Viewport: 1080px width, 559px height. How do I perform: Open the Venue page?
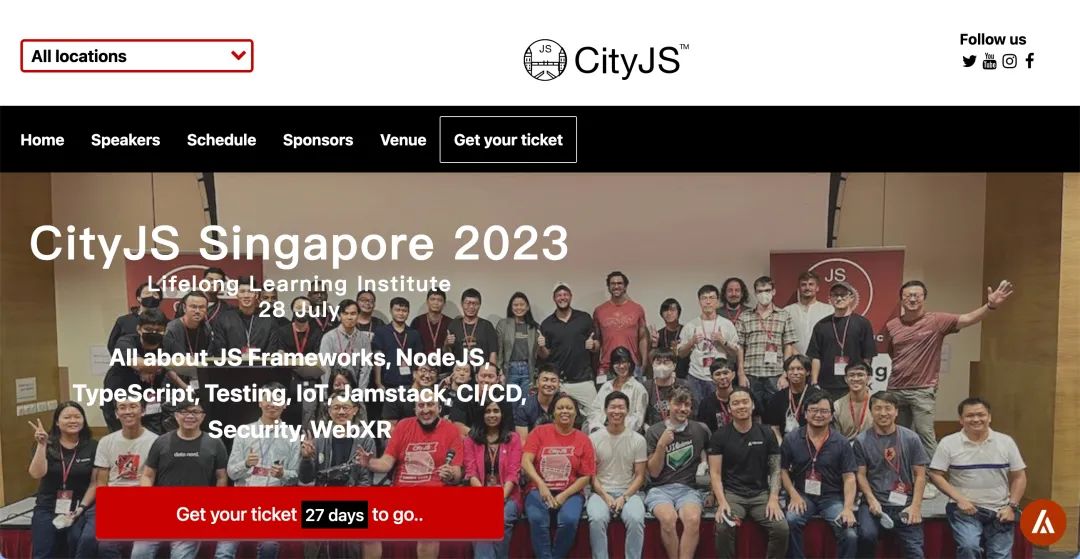click(403, 140)
